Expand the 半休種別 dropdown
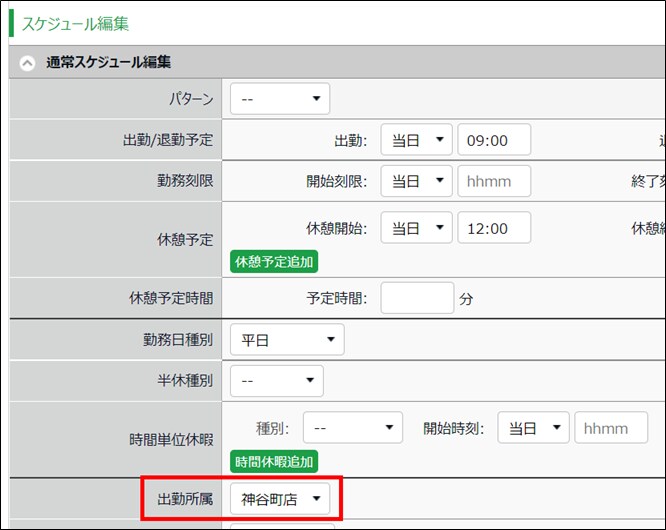This screenshot has width=666, height=530. [277, 380]
